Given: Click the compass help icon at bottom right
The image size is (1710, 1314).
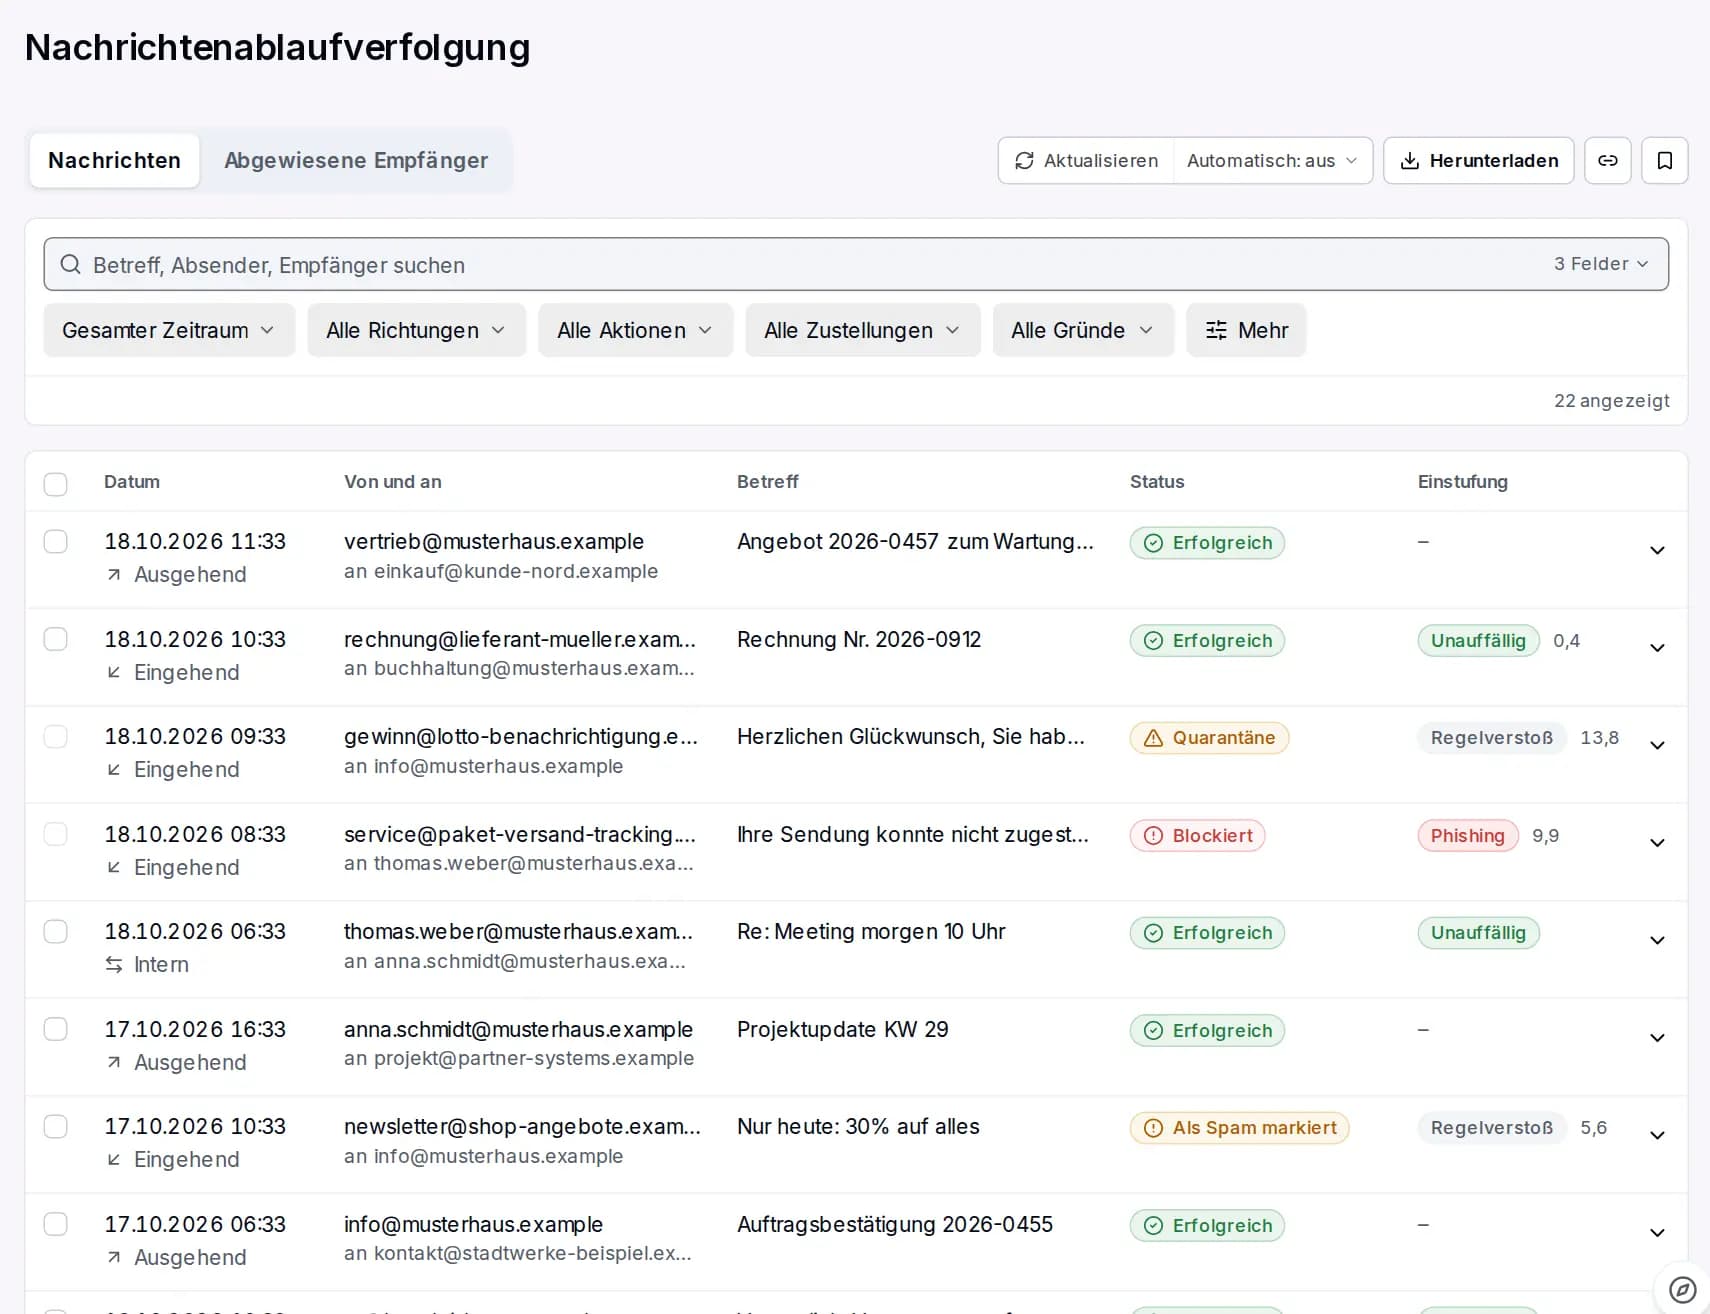Looking at the screenshot, I should (1683, 1290).
